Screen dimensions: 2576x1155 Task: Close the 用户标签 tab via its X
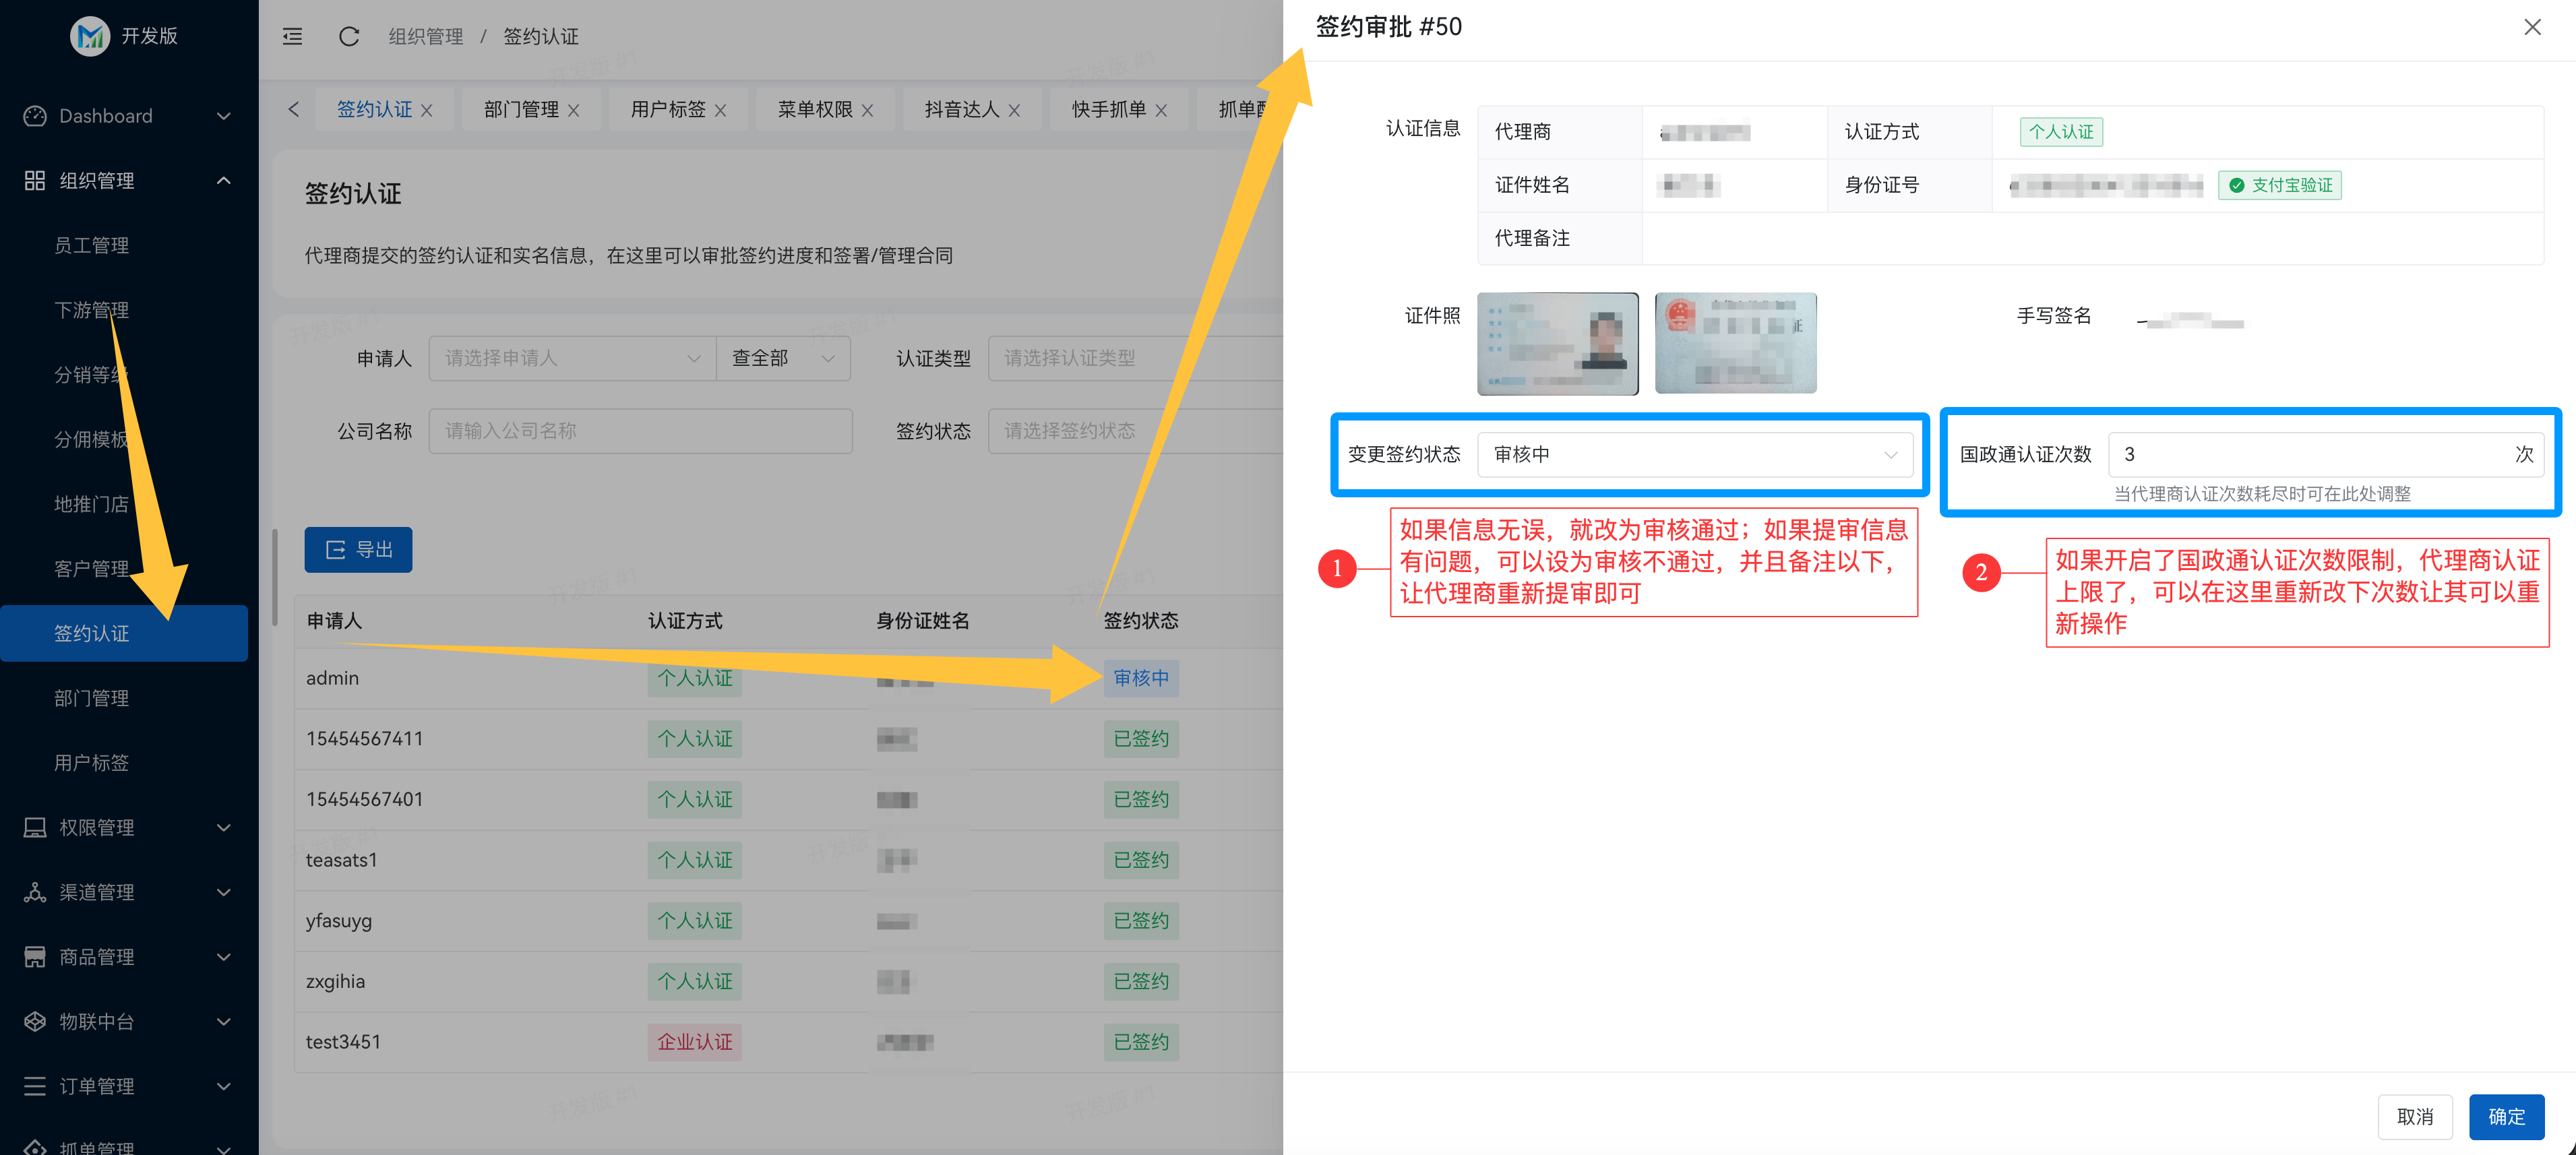point(721,111)
